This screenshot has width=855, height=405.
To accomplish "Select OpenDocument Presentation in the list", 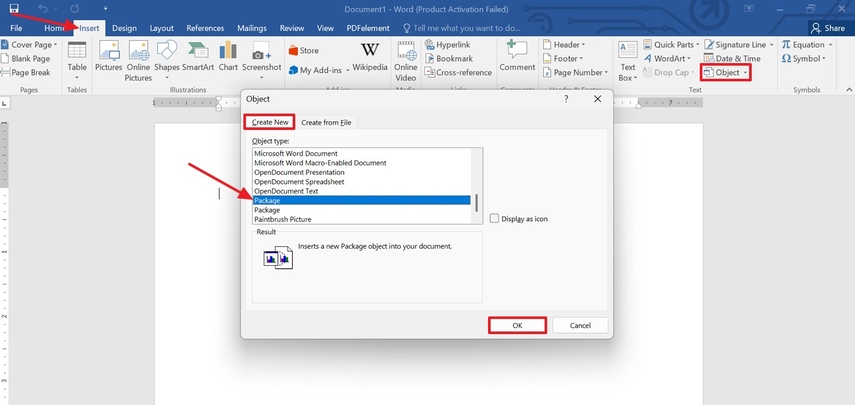I will pos(362,172).
